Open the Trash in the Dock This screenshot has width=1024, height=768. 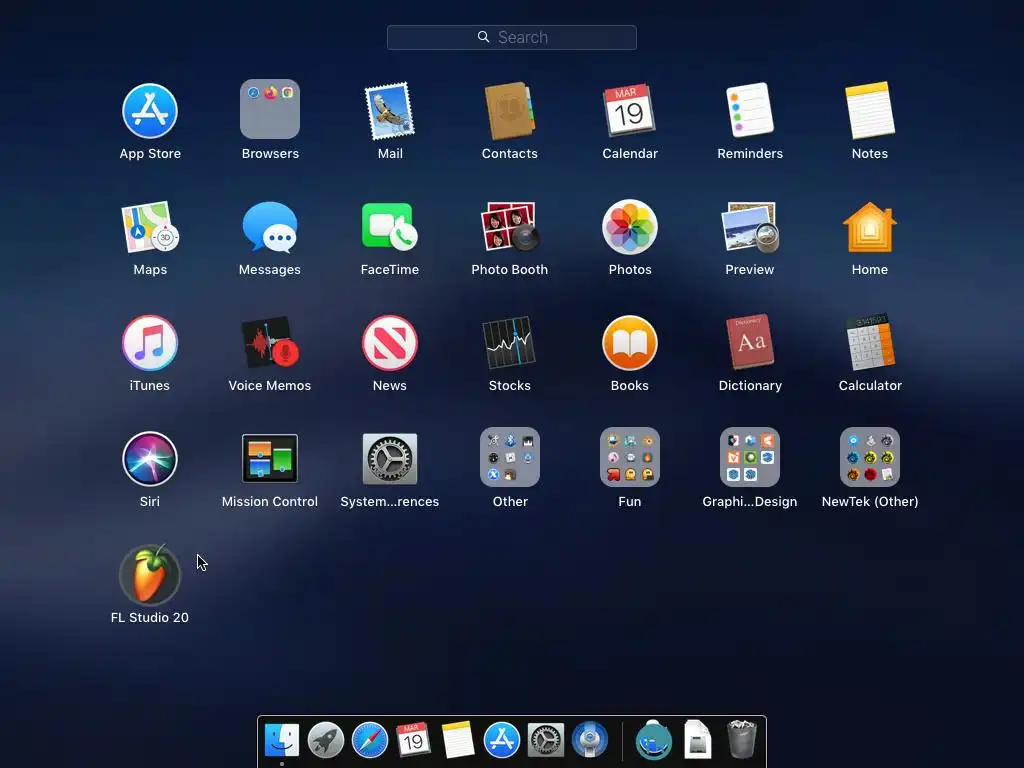pyautogui.click(x=742, y=739)
